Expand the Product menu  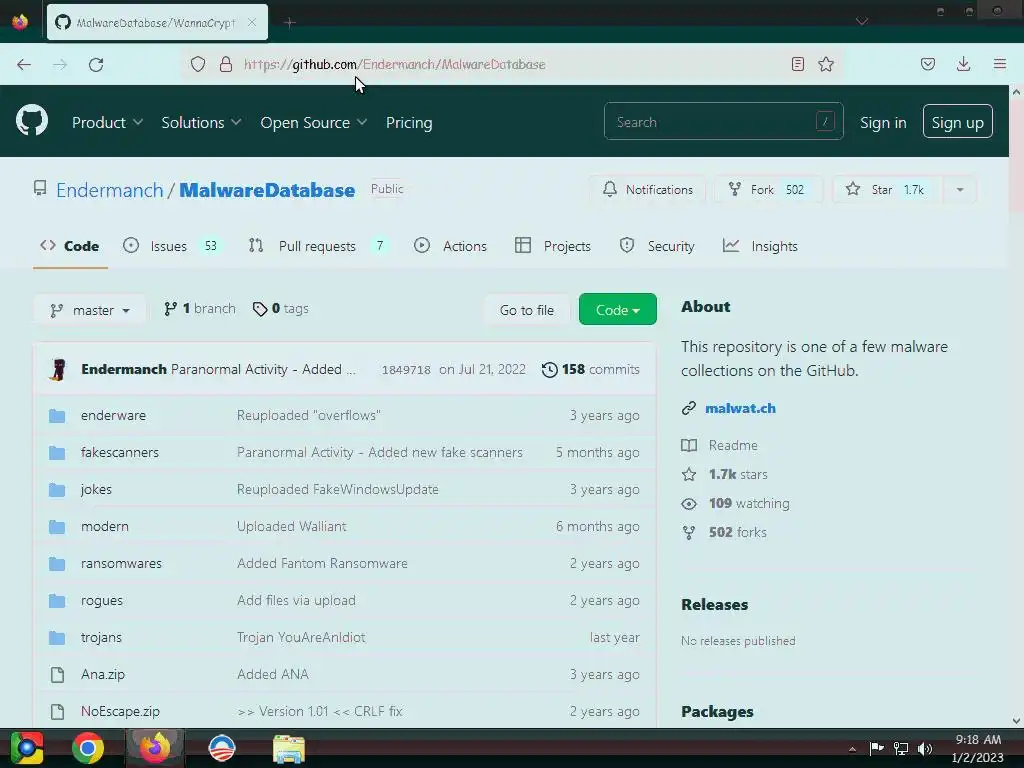click(x=107, y=123)
